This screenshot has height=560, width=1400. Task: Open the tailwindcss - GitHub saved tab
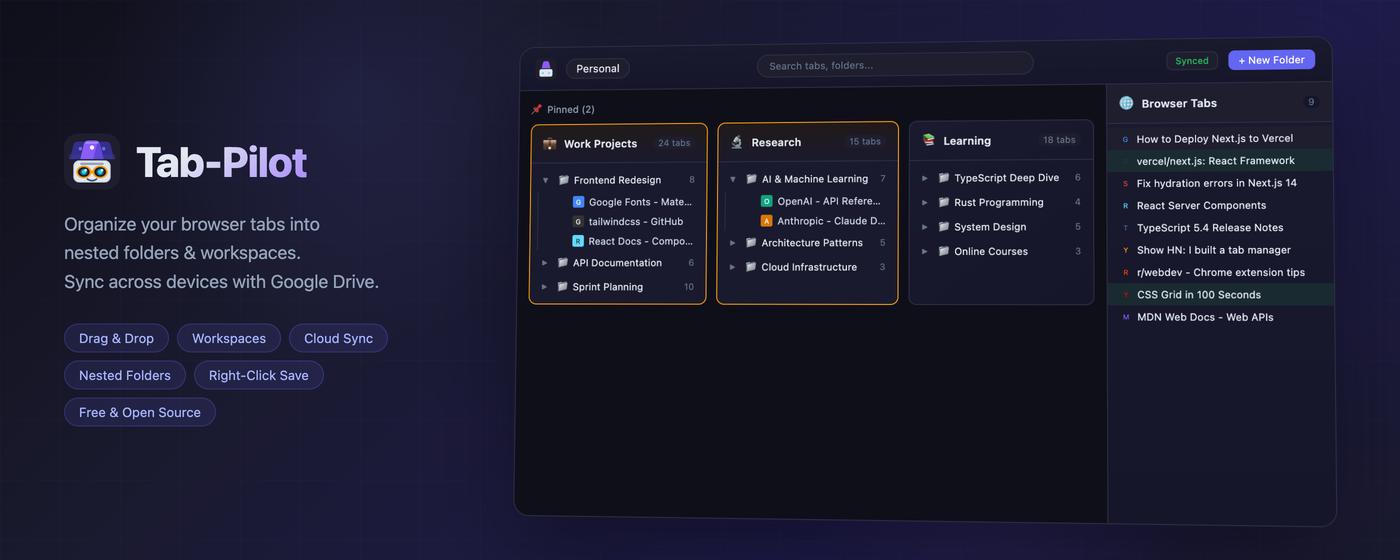pyautogui.click(x=632, y=222)
